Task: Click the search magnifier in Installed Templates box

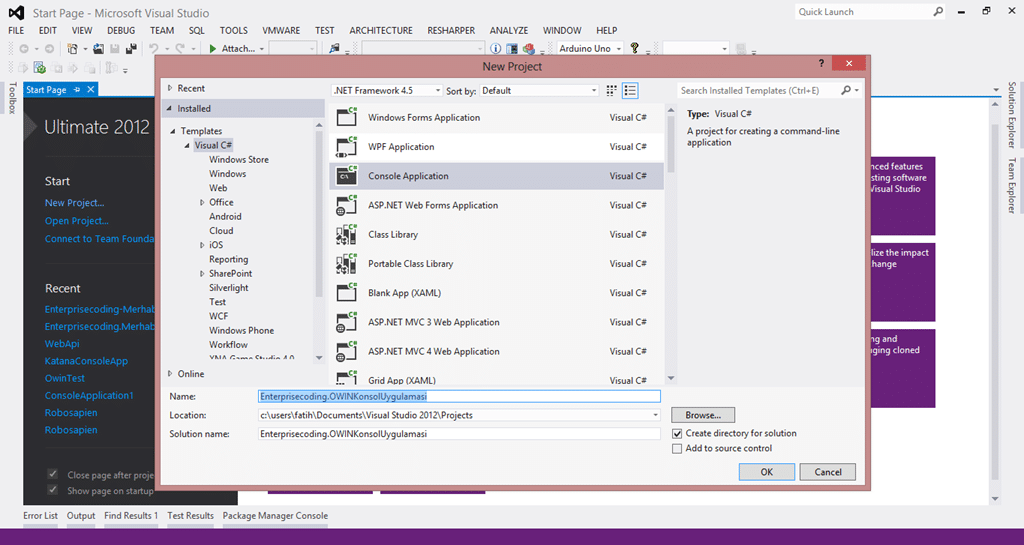Action: (x=846, y=90)
